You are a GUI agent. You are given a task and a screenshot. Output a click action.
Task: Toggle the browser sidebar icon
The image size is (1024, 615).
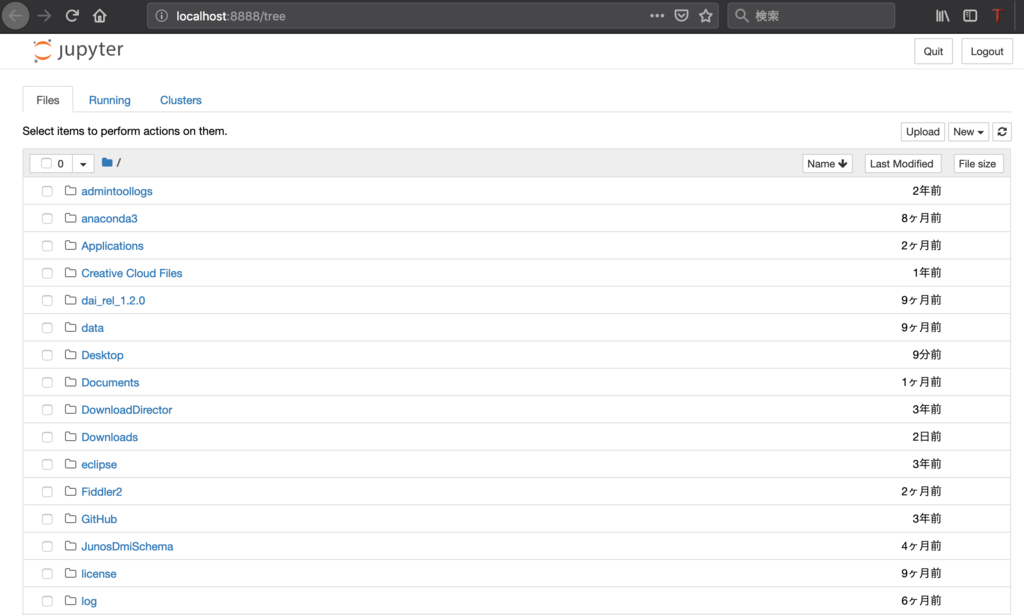[970, 16]
